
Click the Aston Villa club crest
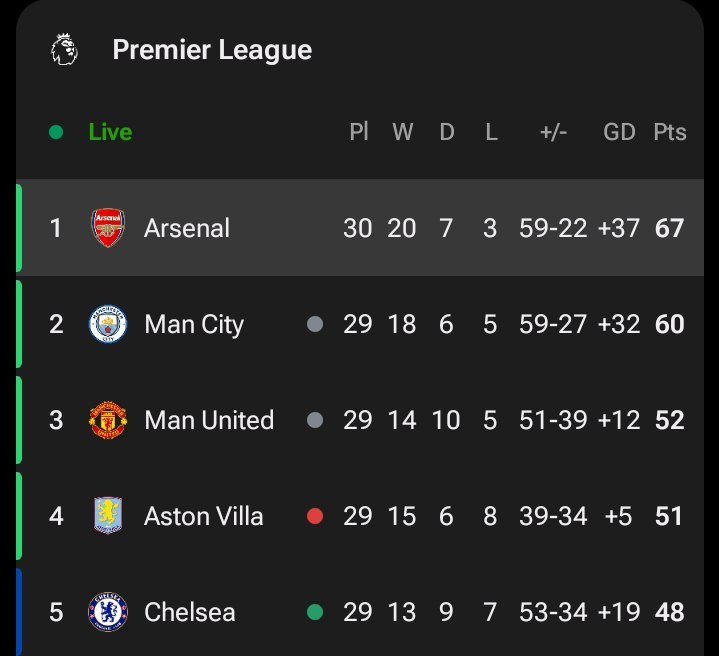click(x=108, y=516)
